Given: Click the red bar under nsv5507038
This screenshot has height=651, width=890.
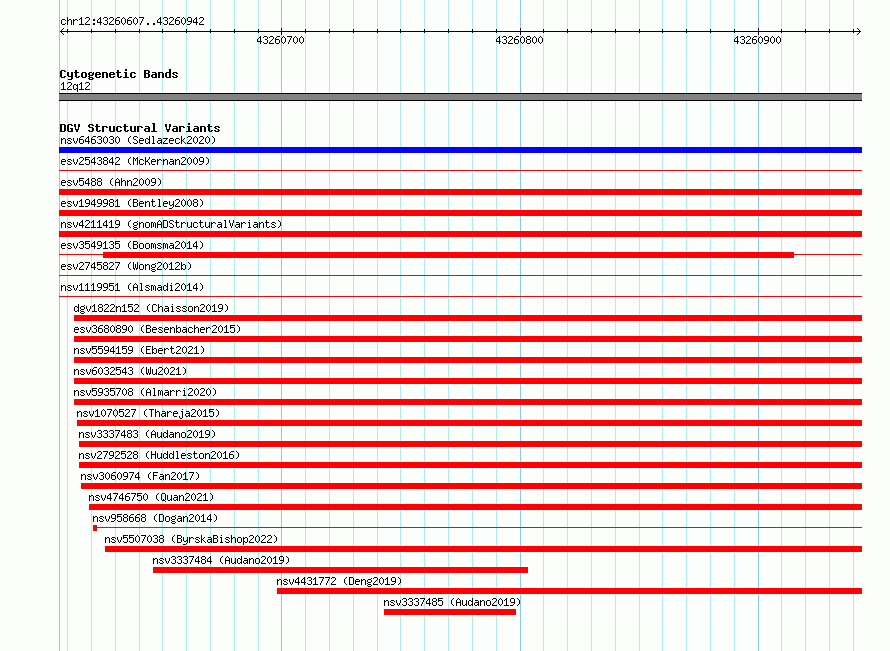Looking at the screenshot, I should tap(483, 549).
